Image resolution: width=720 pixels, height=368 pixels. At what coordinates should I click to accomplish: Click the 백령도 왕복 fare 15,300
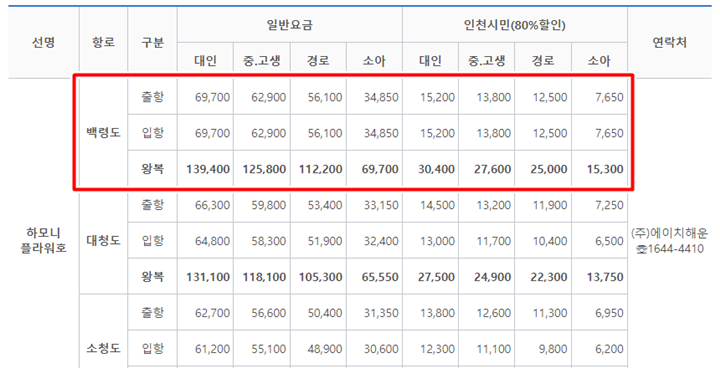[x=605, y=169]
